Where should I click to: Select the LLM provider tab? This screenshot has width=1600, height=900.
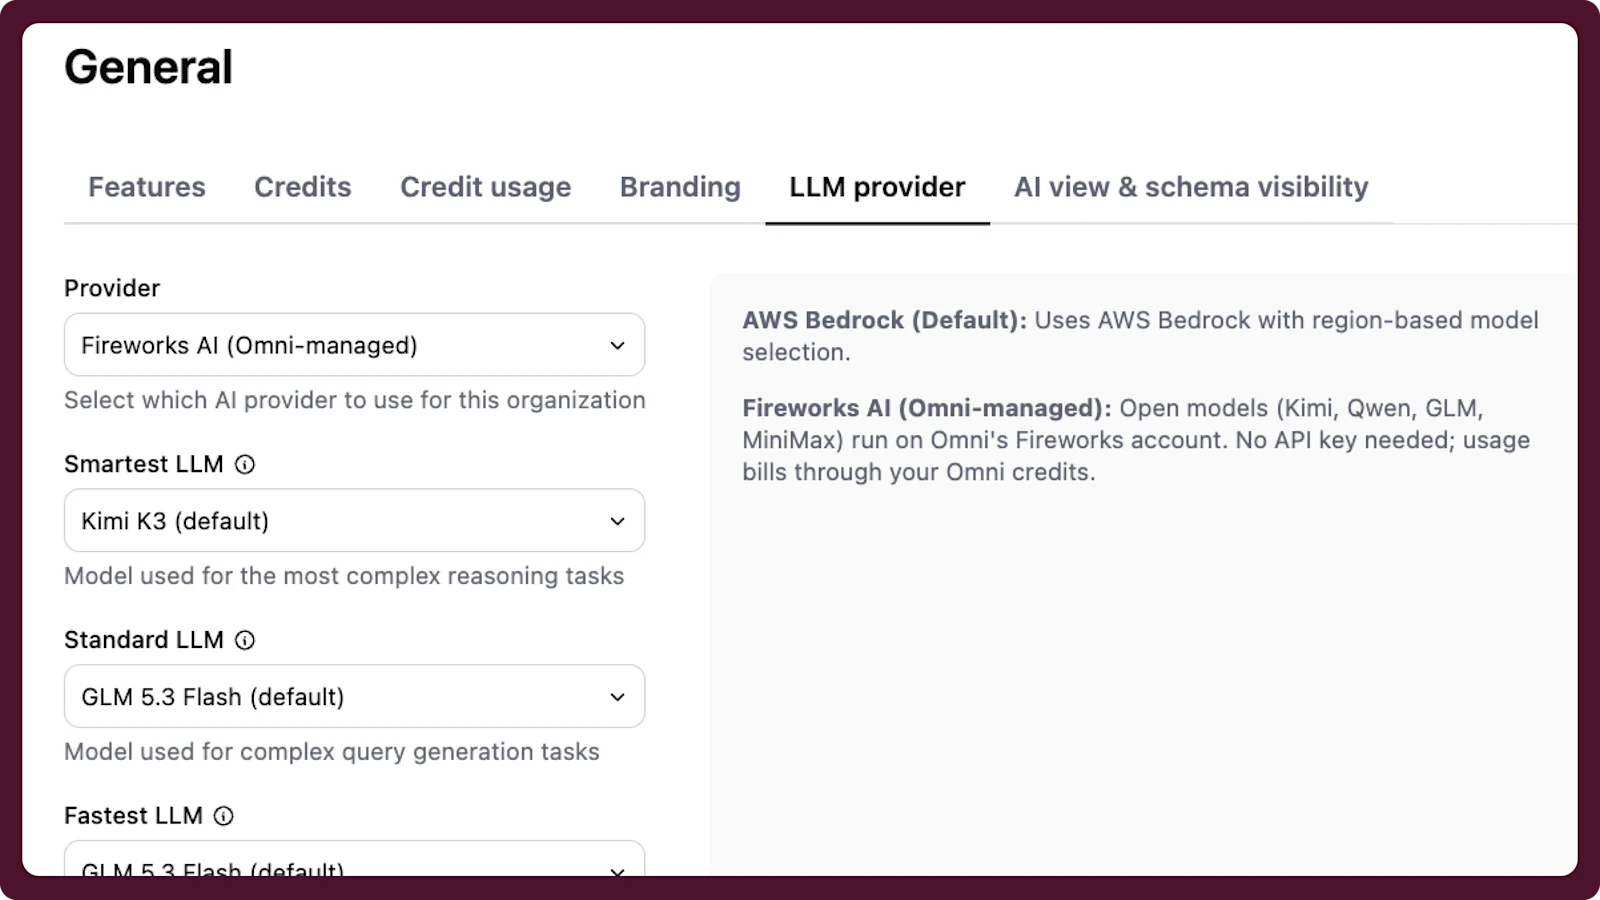[x=877, y=187]
